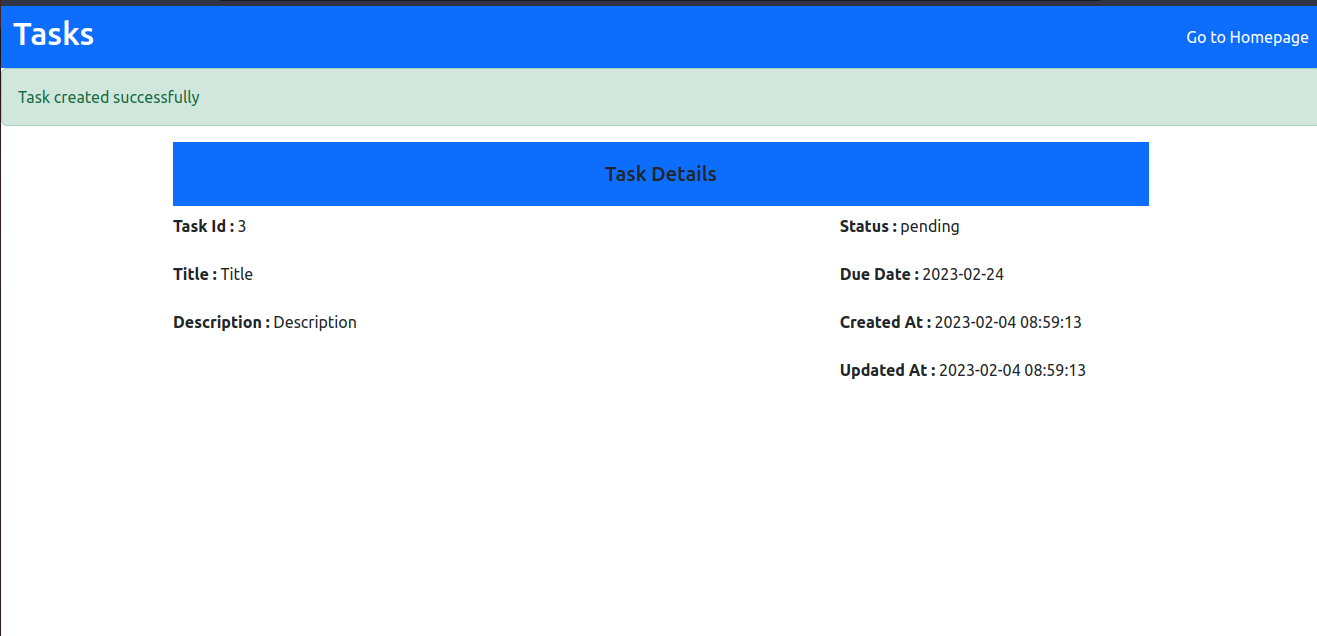Click the title value 'Title'
The width and height of the screenshot is (1317, 636).
237,274
